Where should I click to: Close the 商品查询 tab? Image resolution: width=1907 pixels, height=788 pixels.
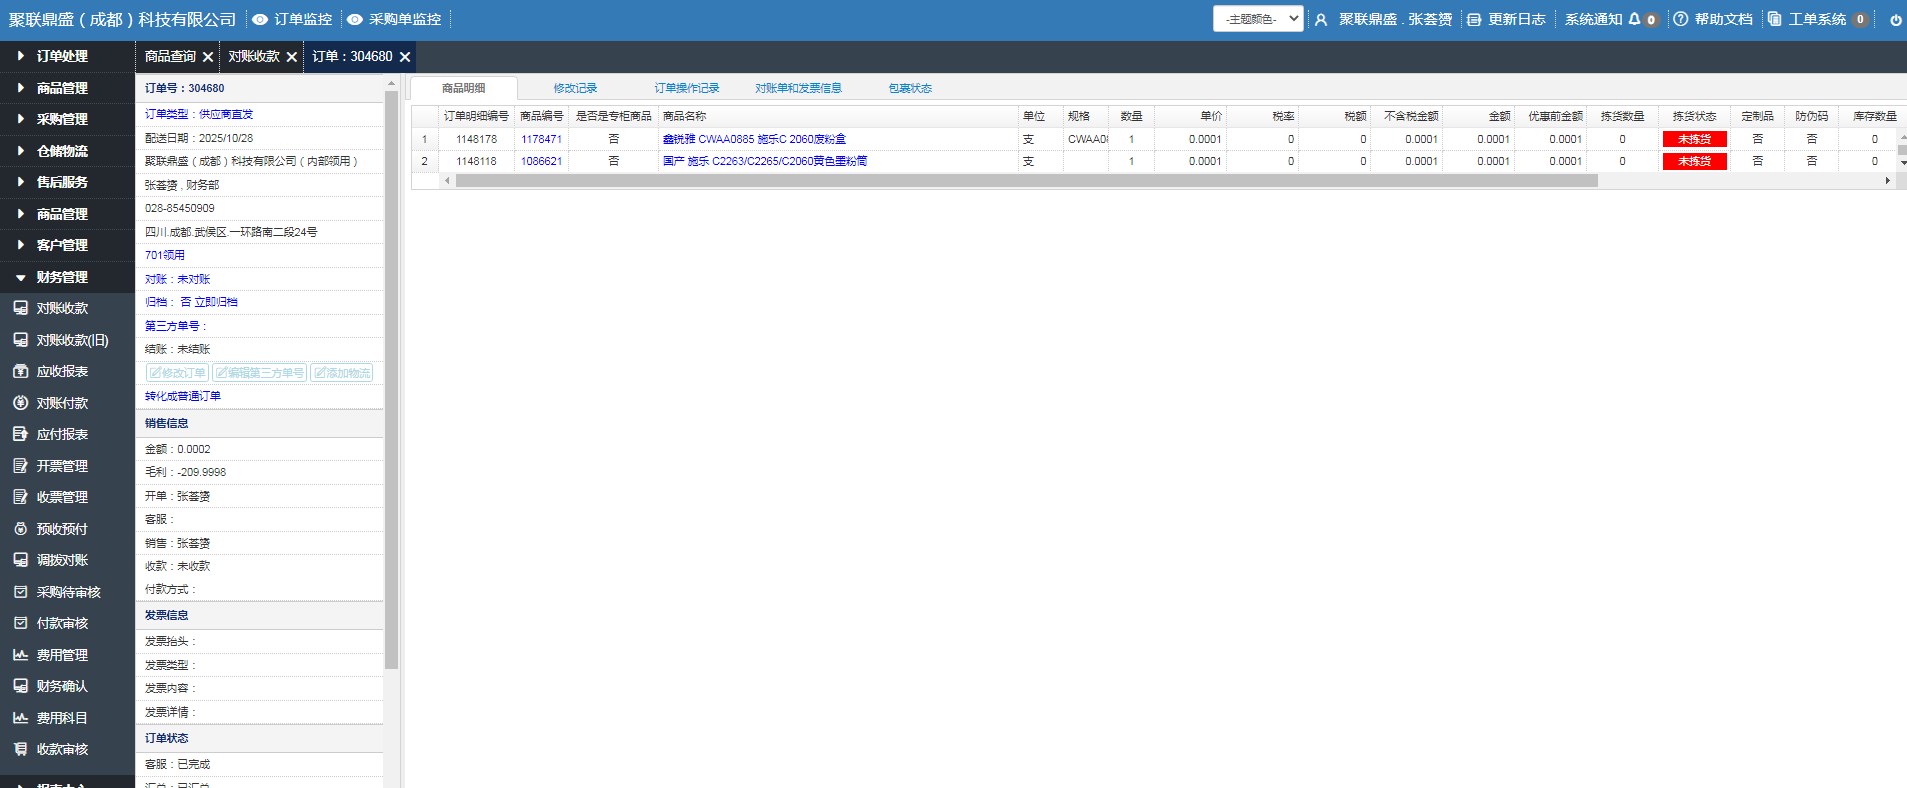coord(208,57)
